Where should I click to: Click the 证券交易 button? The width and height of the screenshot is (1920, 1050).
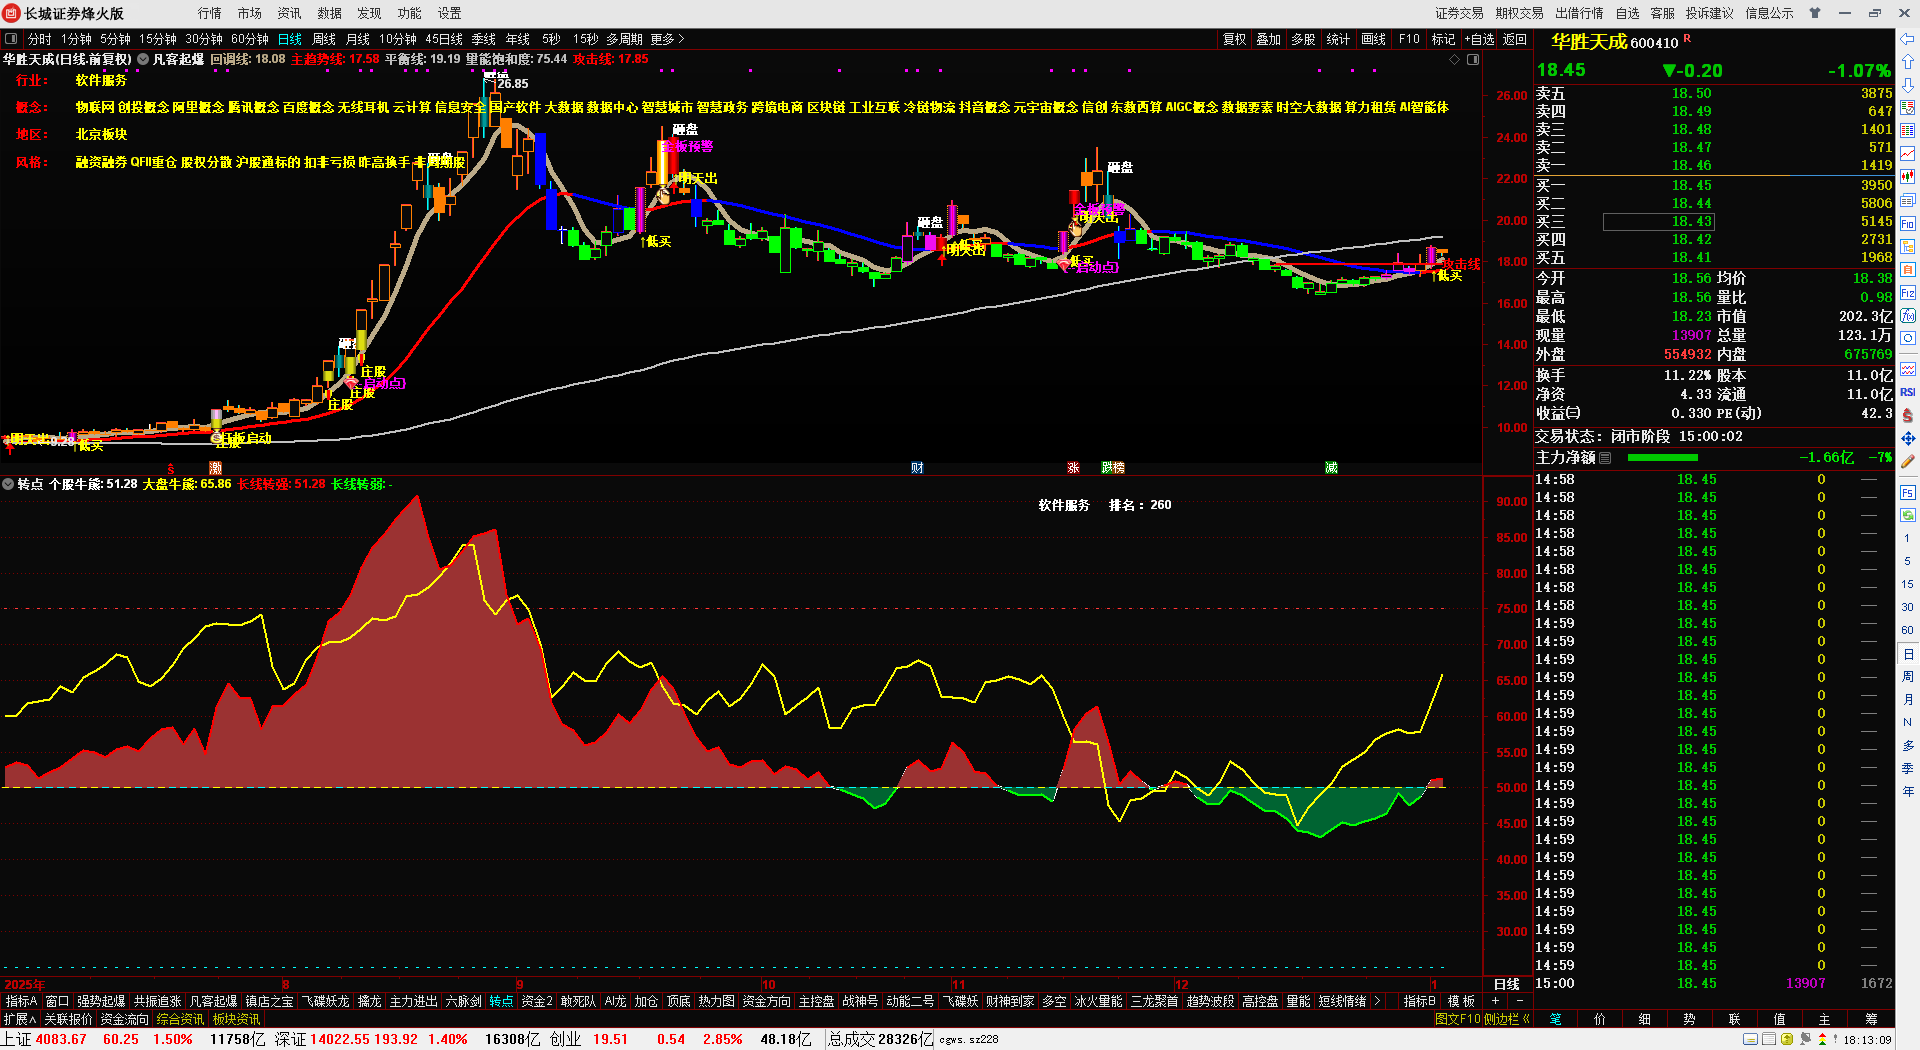point(1460,13)
